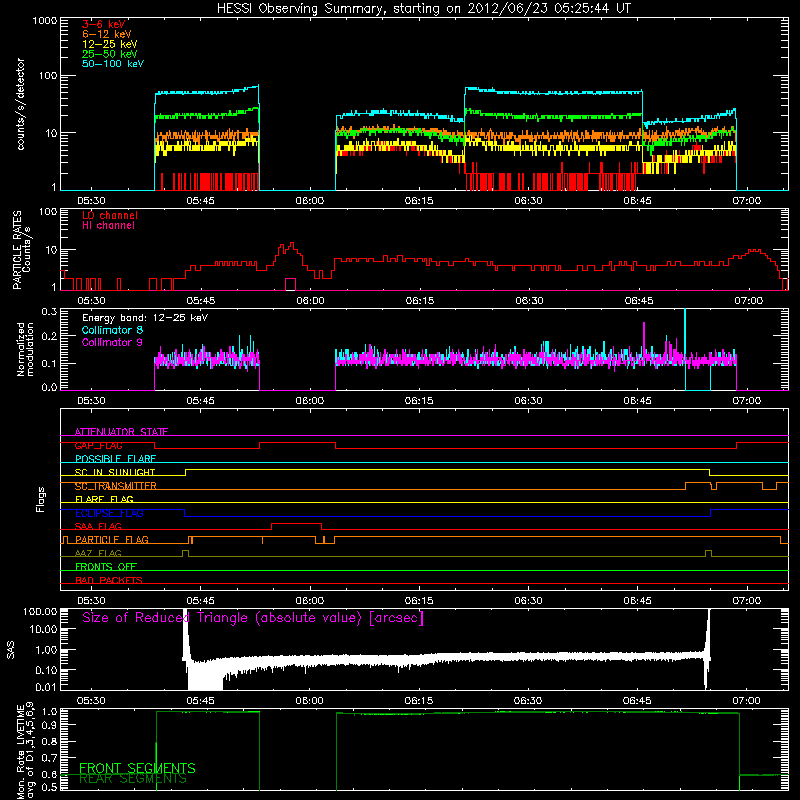Click the 100.00 tick on SAS axis

point(40,612)
